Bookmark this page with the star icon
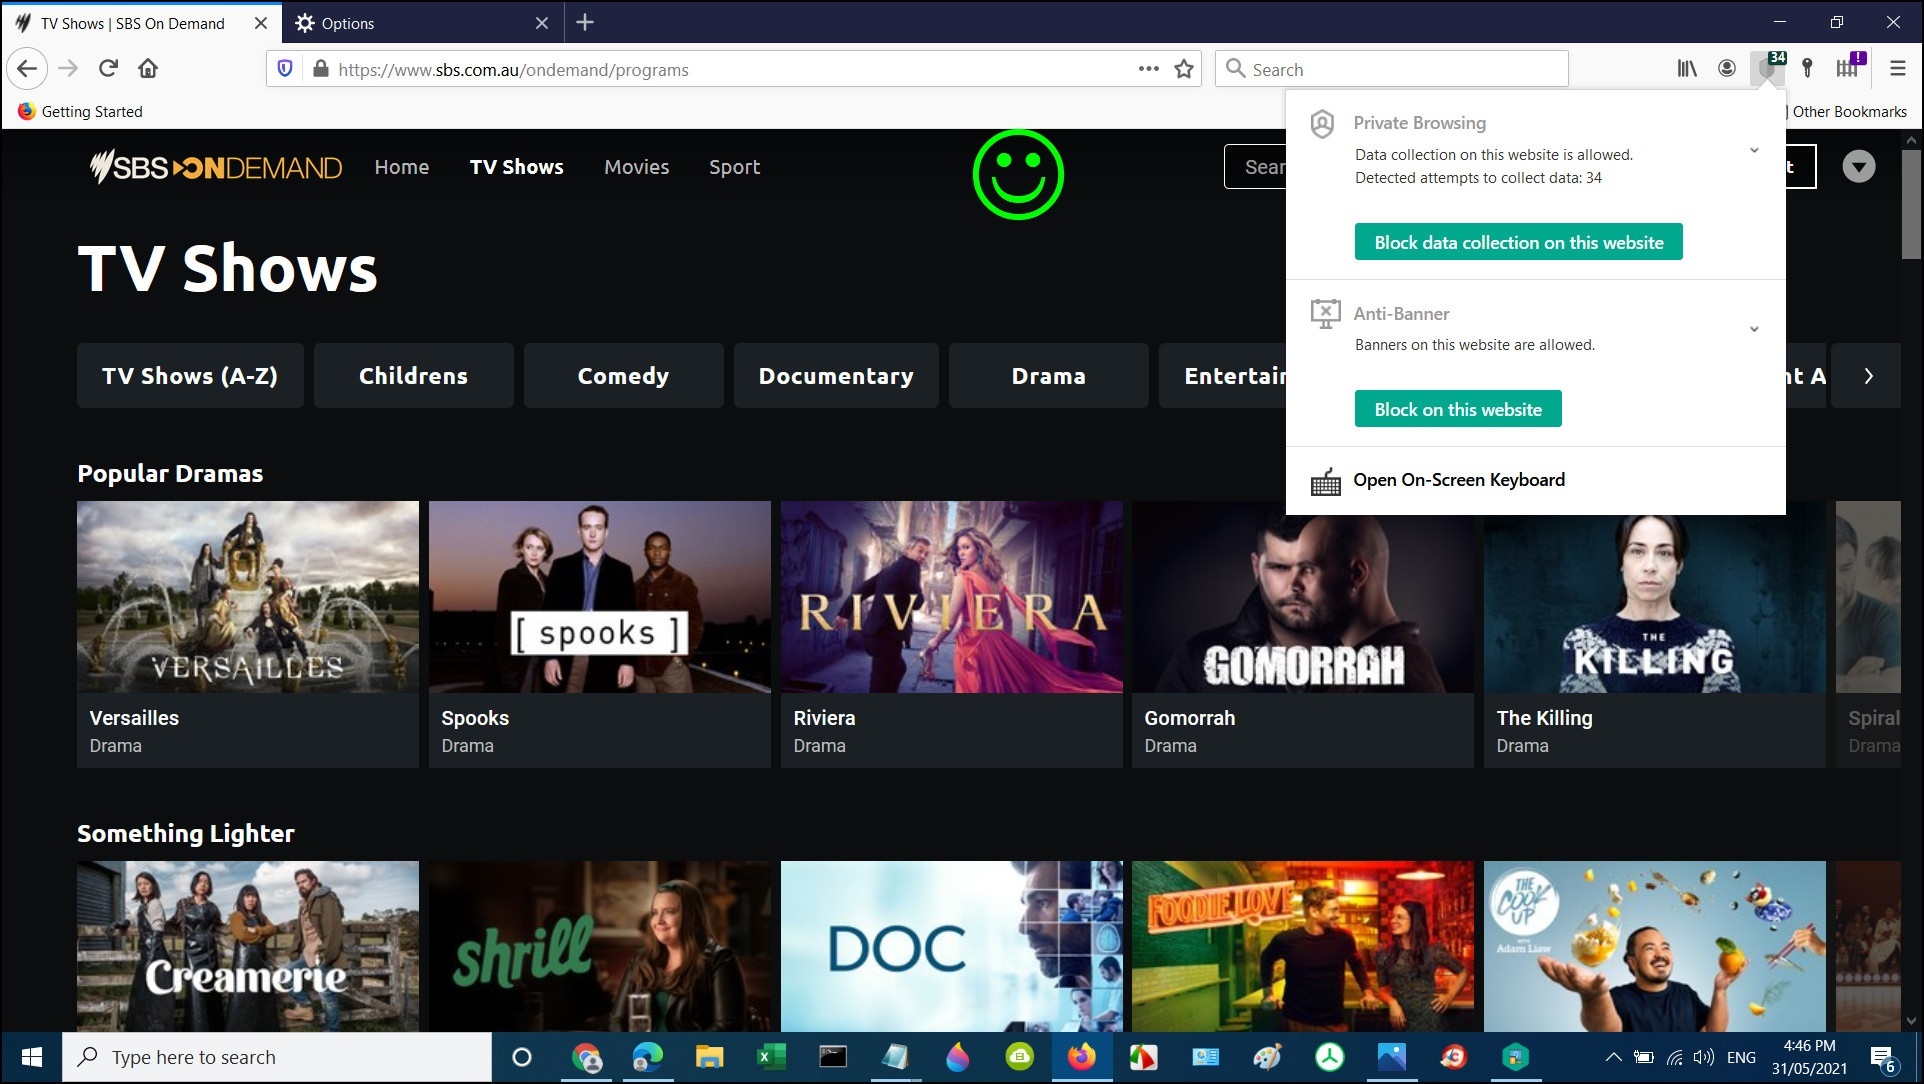 click(1184, 69)
